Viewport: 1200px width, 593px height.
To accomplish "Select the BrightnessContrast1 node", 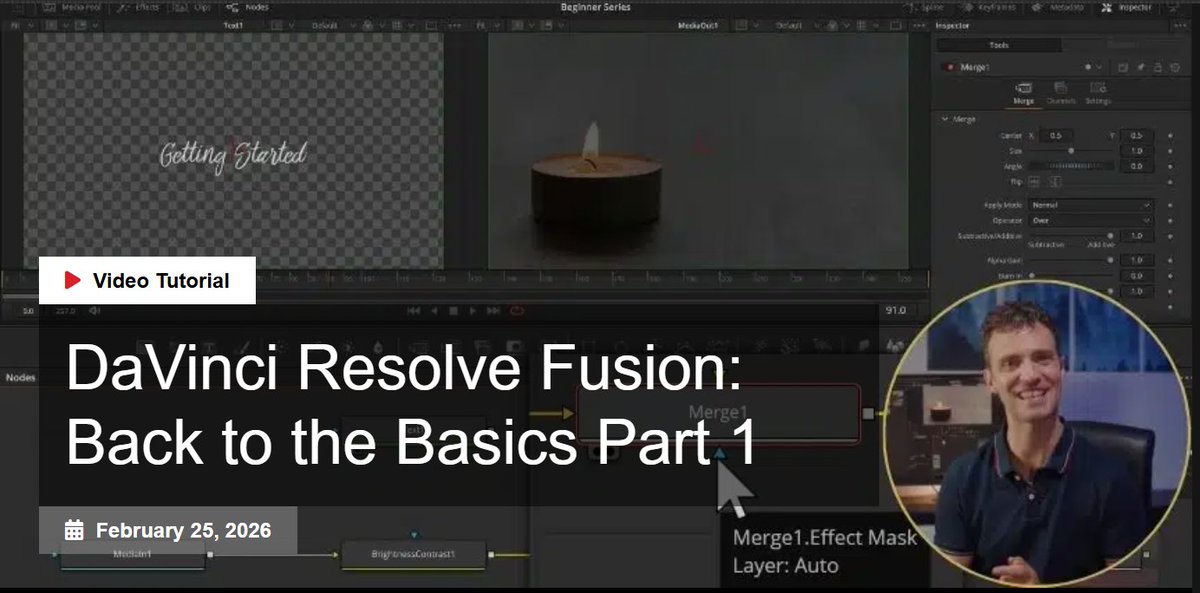I will (414, 554).
